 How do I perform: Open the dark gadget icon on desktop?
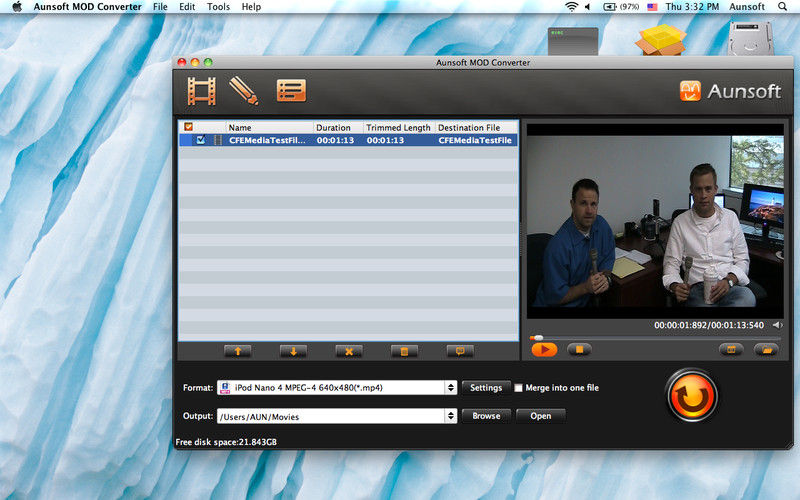[x=573, y=41]
